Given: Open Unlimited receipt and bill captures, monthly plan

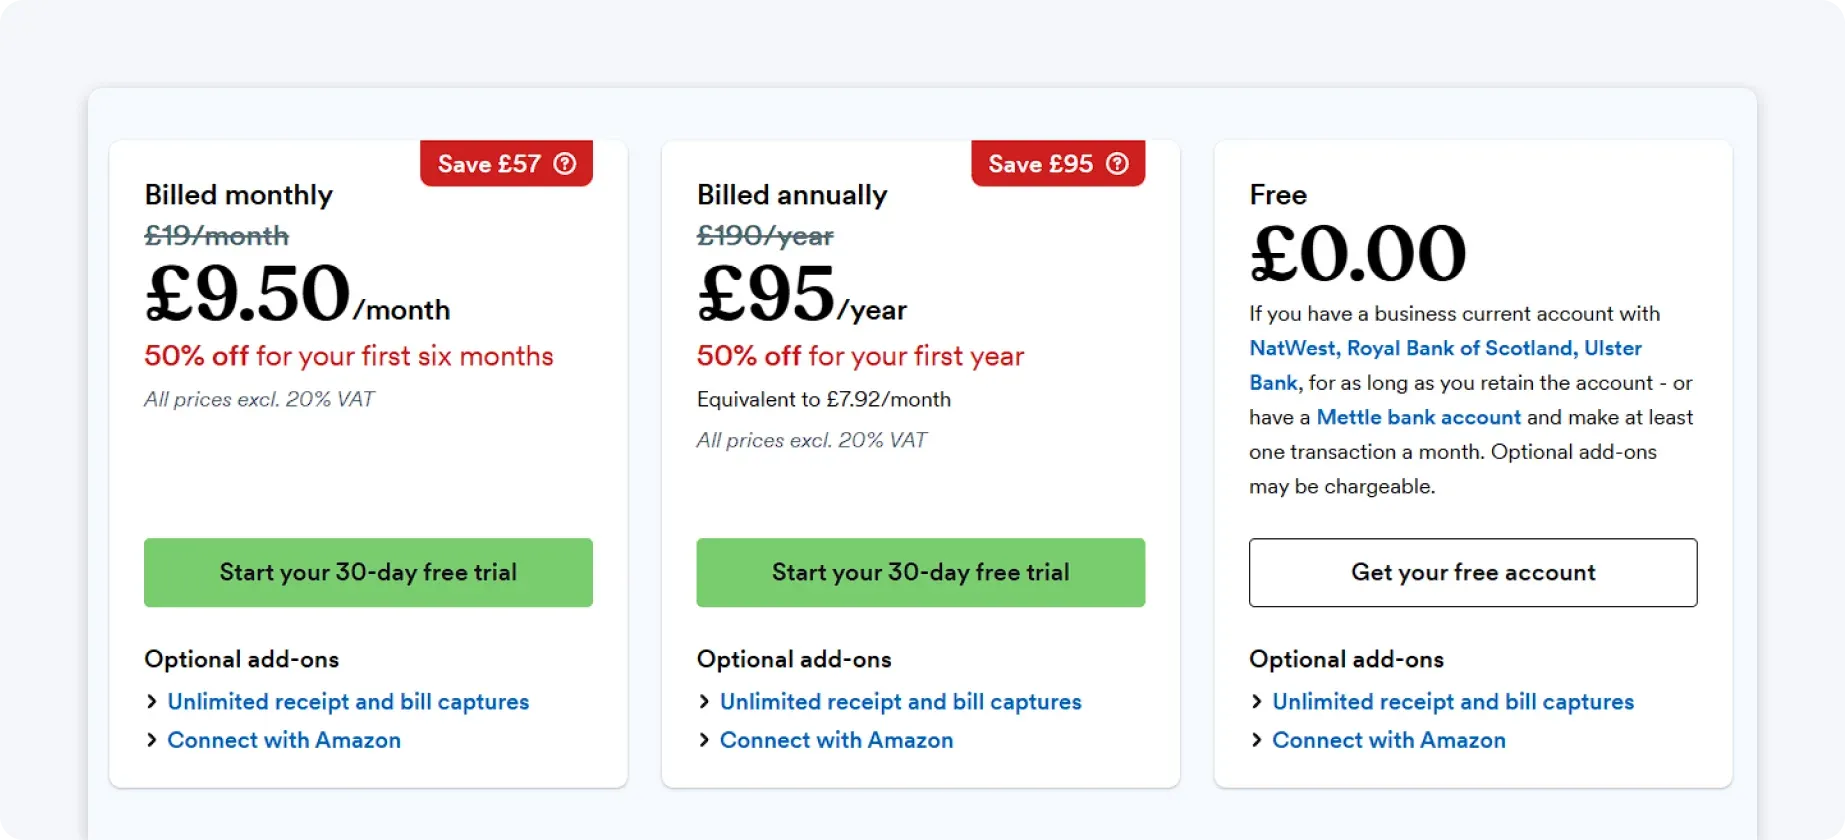Looking at the screenshot, I should point(348,701).
